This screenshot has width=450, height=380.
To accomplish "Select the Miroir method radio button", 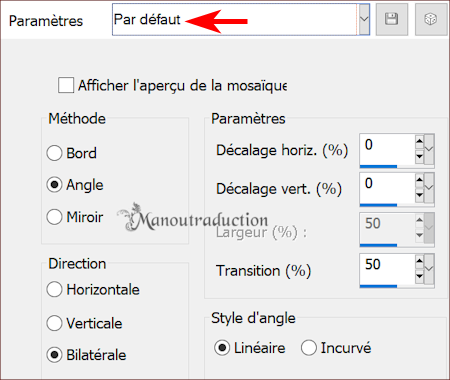I will point(54,217).
